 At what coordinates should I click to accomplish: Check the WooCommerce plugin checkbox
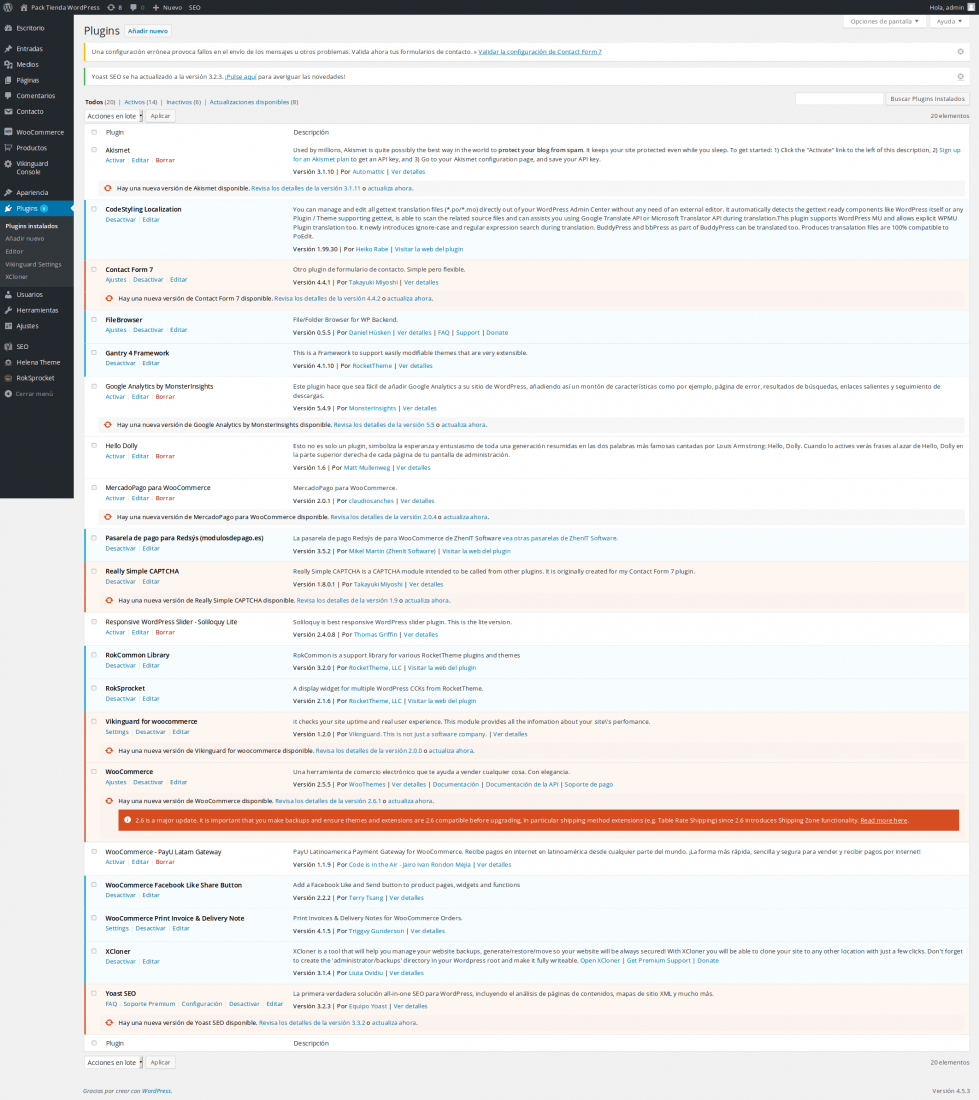coord(94,772)
